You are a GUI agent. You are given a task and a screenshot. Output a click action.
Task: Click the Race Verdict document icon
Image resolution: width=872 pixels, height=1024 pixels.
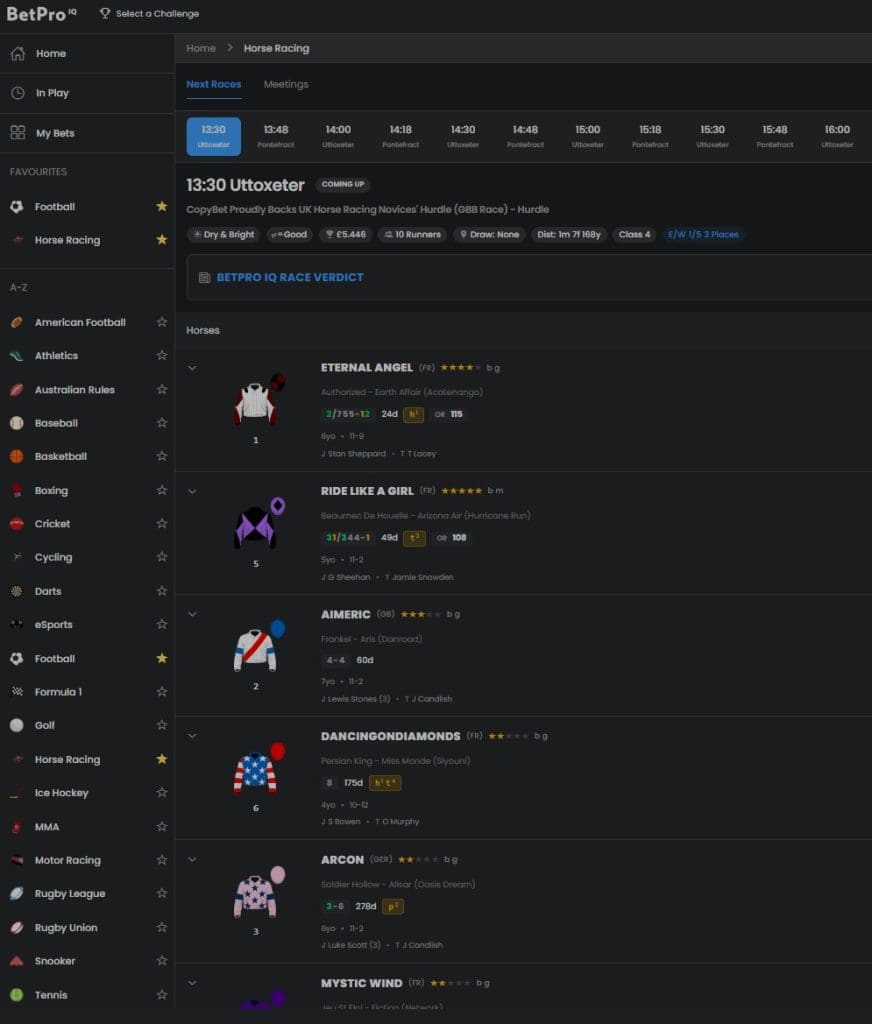tap(204, 278)
